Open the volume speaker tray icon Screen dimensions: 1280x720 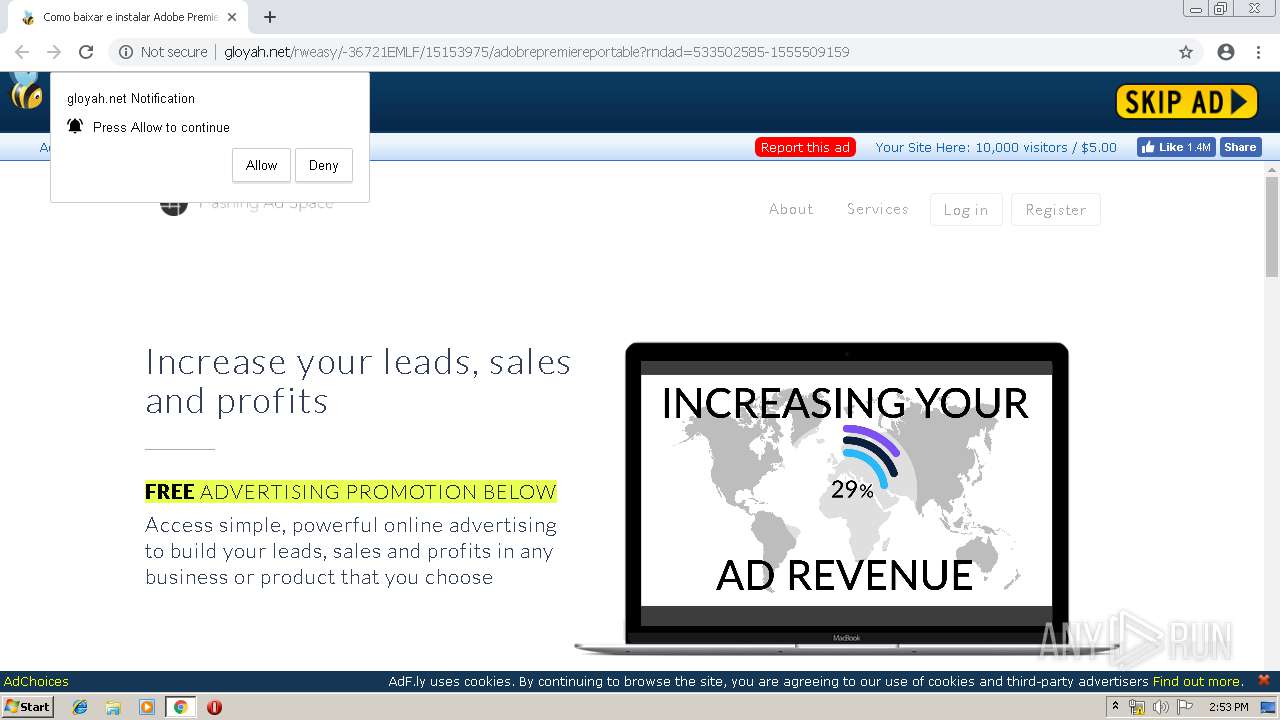pyautogui.click(x=1160, y=707)
